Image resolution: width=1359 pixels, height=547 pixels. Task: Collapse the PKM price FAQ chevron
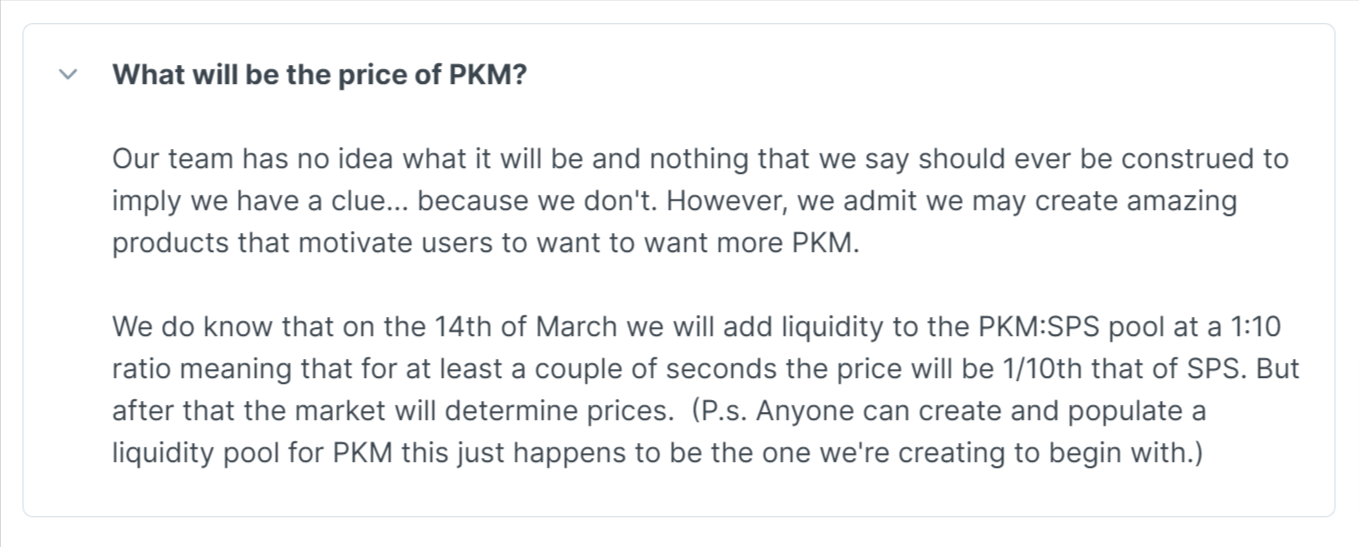tap(68, 75)
